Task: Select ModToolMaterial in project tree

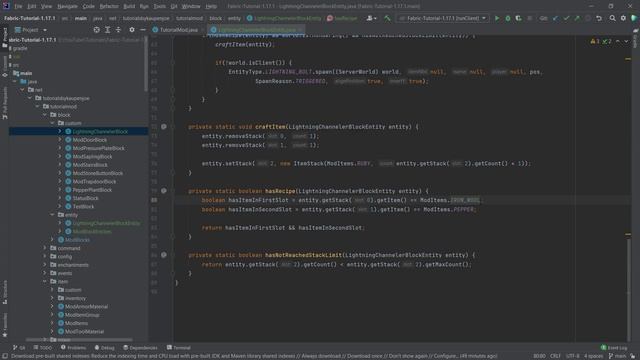Action: pyautogui.click(x=84, y=331)
